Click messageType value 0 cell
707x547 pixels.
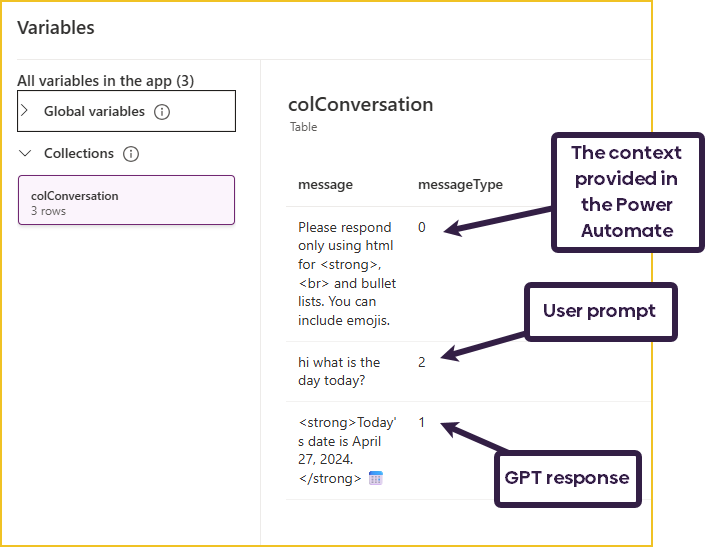tap(422, 228)
